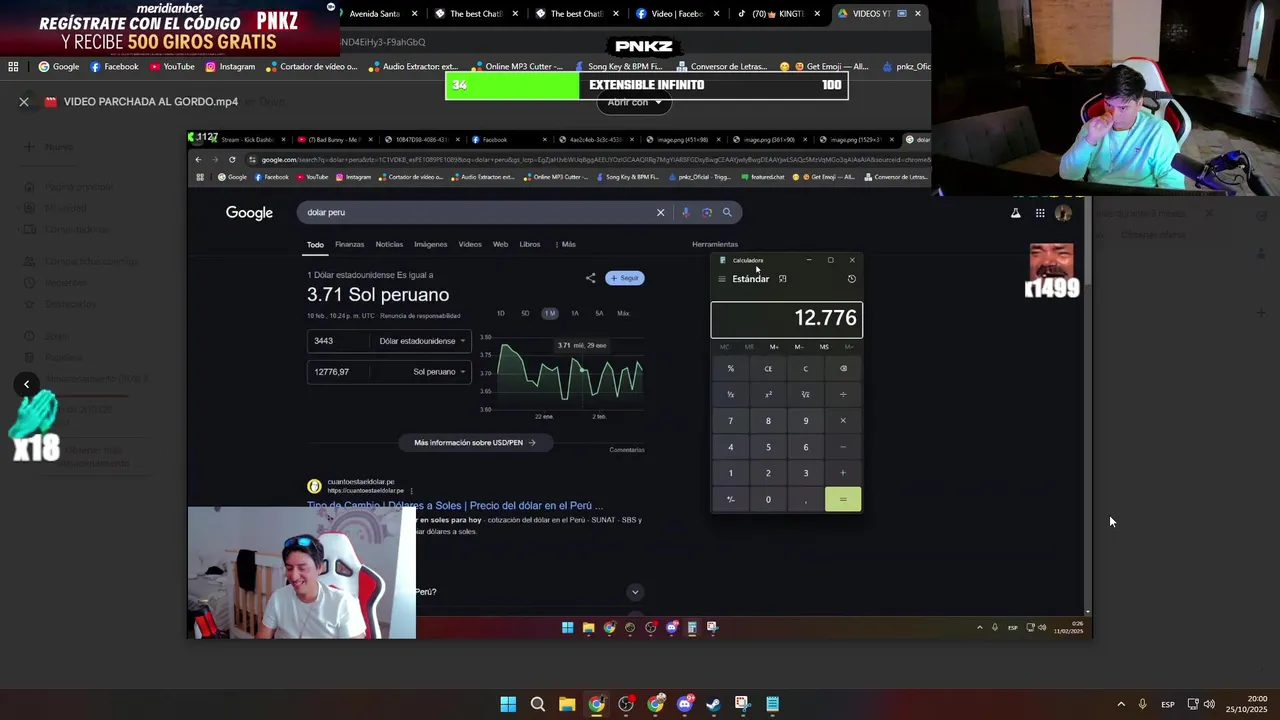Toggle Calculator keep-on-top mode icon
1280x720 pixels.
(782, 279)
